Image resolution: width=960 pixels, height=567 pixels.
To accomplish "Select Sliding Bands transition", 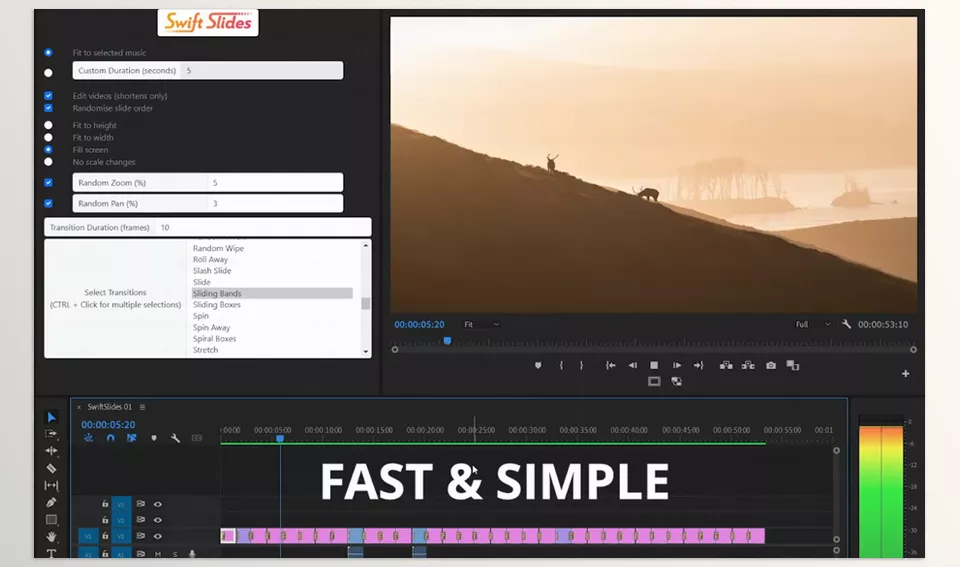I will [272, 293].
